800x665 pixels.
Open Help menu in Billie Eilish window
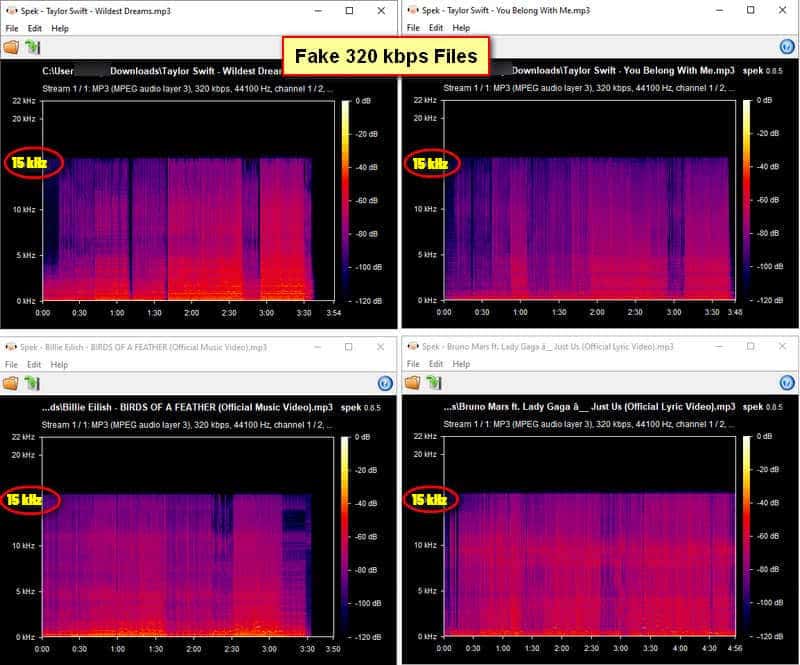(59, 364)
